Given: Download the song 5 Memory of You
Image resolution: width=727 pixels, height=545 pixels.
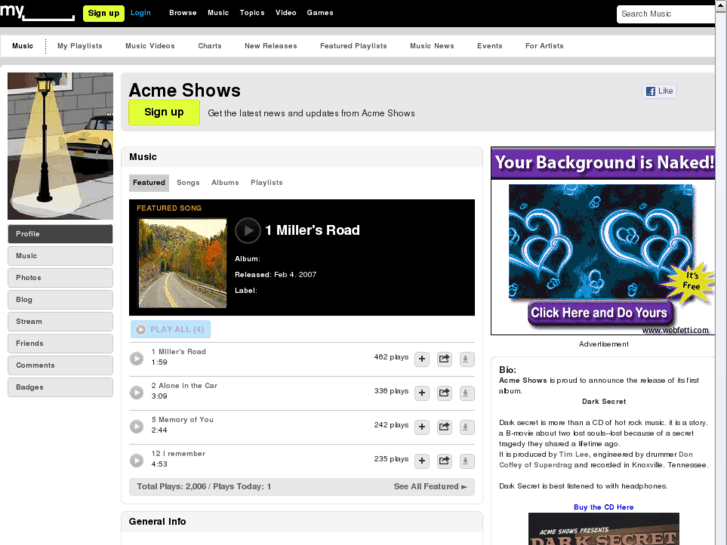Looking at the screenshot, I should [466, 427].
